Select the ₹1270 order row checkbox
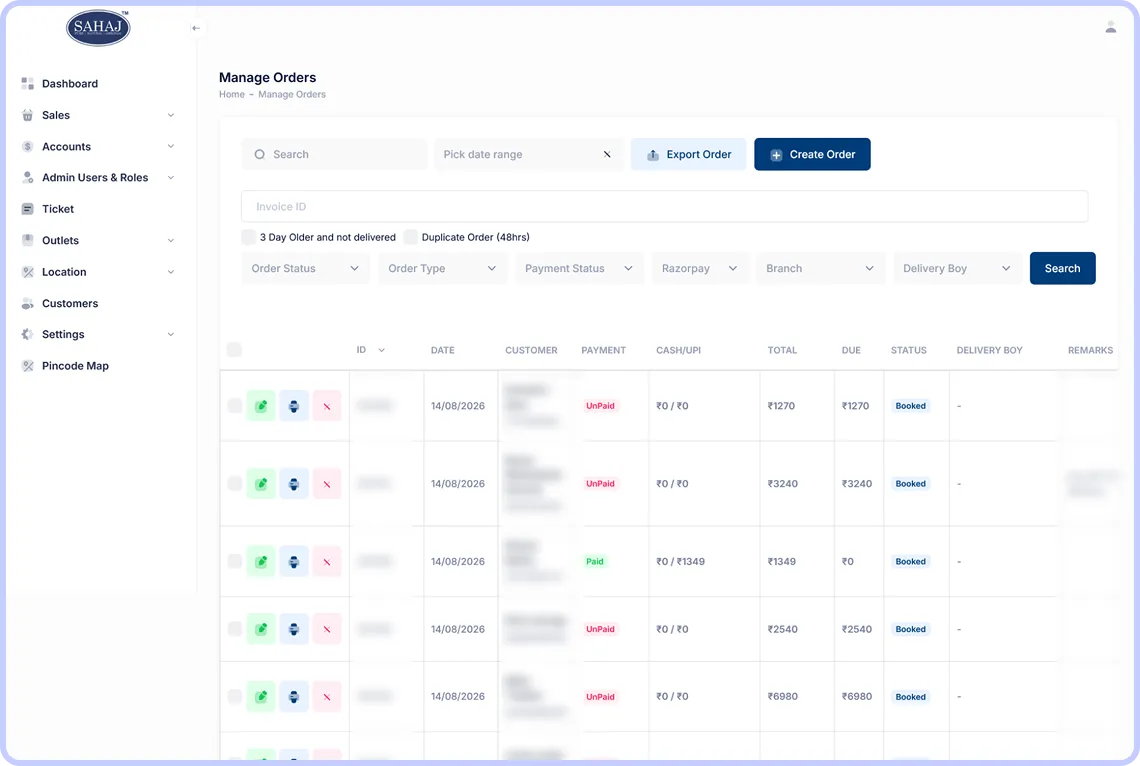This screenshot has width=1140, height=766. [x=234, y=406]
